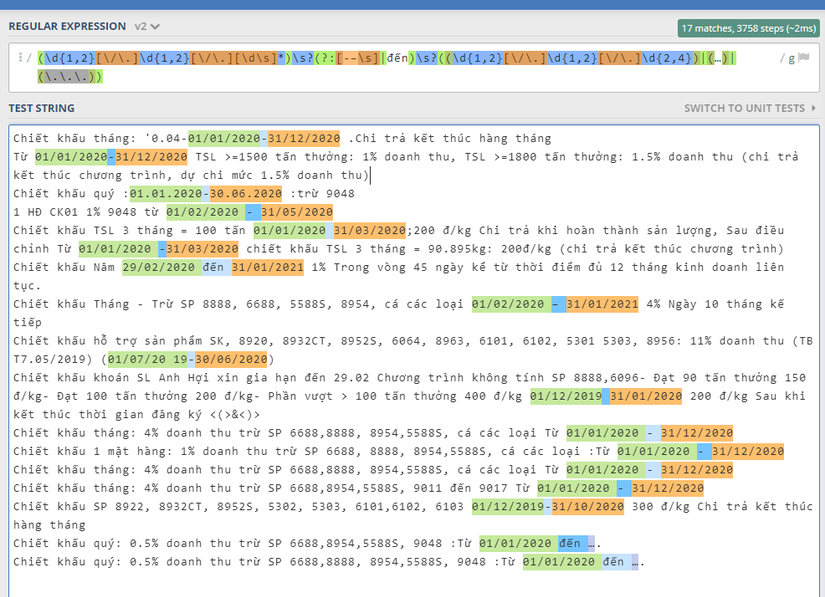This screenshot has height=597, width=825.
Task: Click match 01.01.2020 in the 'Chiết khấu quý' line
Action: (x=166, y=194)
